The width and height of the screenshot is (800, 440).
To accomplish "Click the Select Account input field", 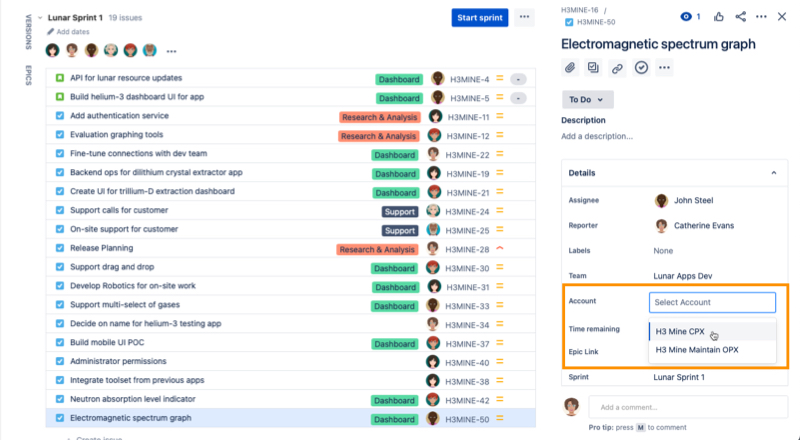I will pyautogui.click(x=711, y=302).
